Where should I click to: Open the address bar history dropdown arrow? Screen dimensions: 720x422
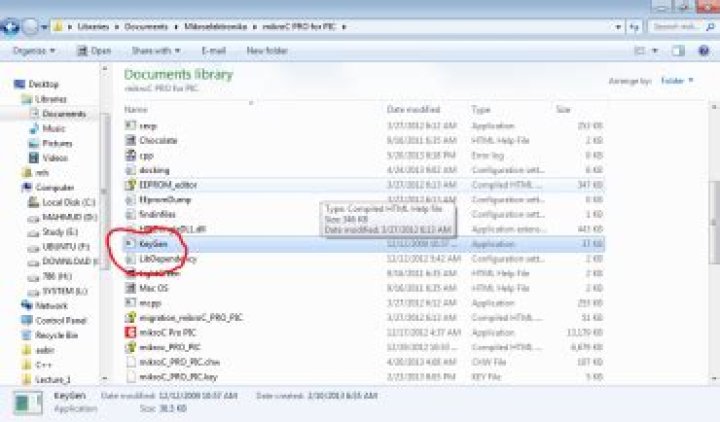618,27
